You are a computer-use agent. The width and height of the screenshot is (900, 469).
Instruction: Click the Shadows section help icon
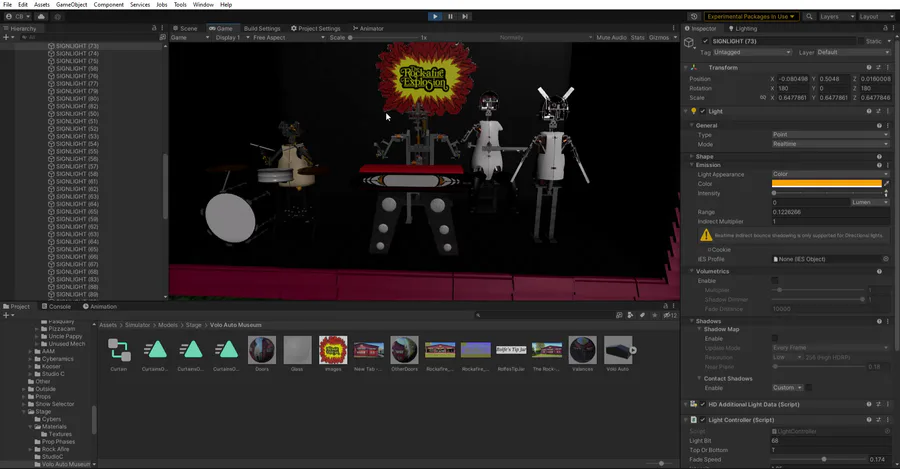click(879, 321)
